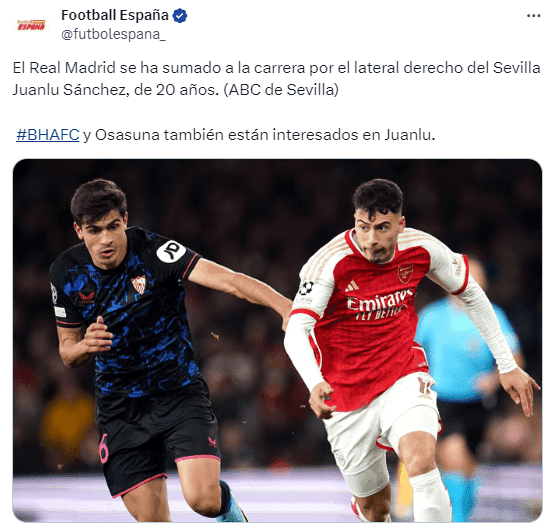555x531 pixels.
Task: Click the Sevilla player's face in photo
Action: 104,241
